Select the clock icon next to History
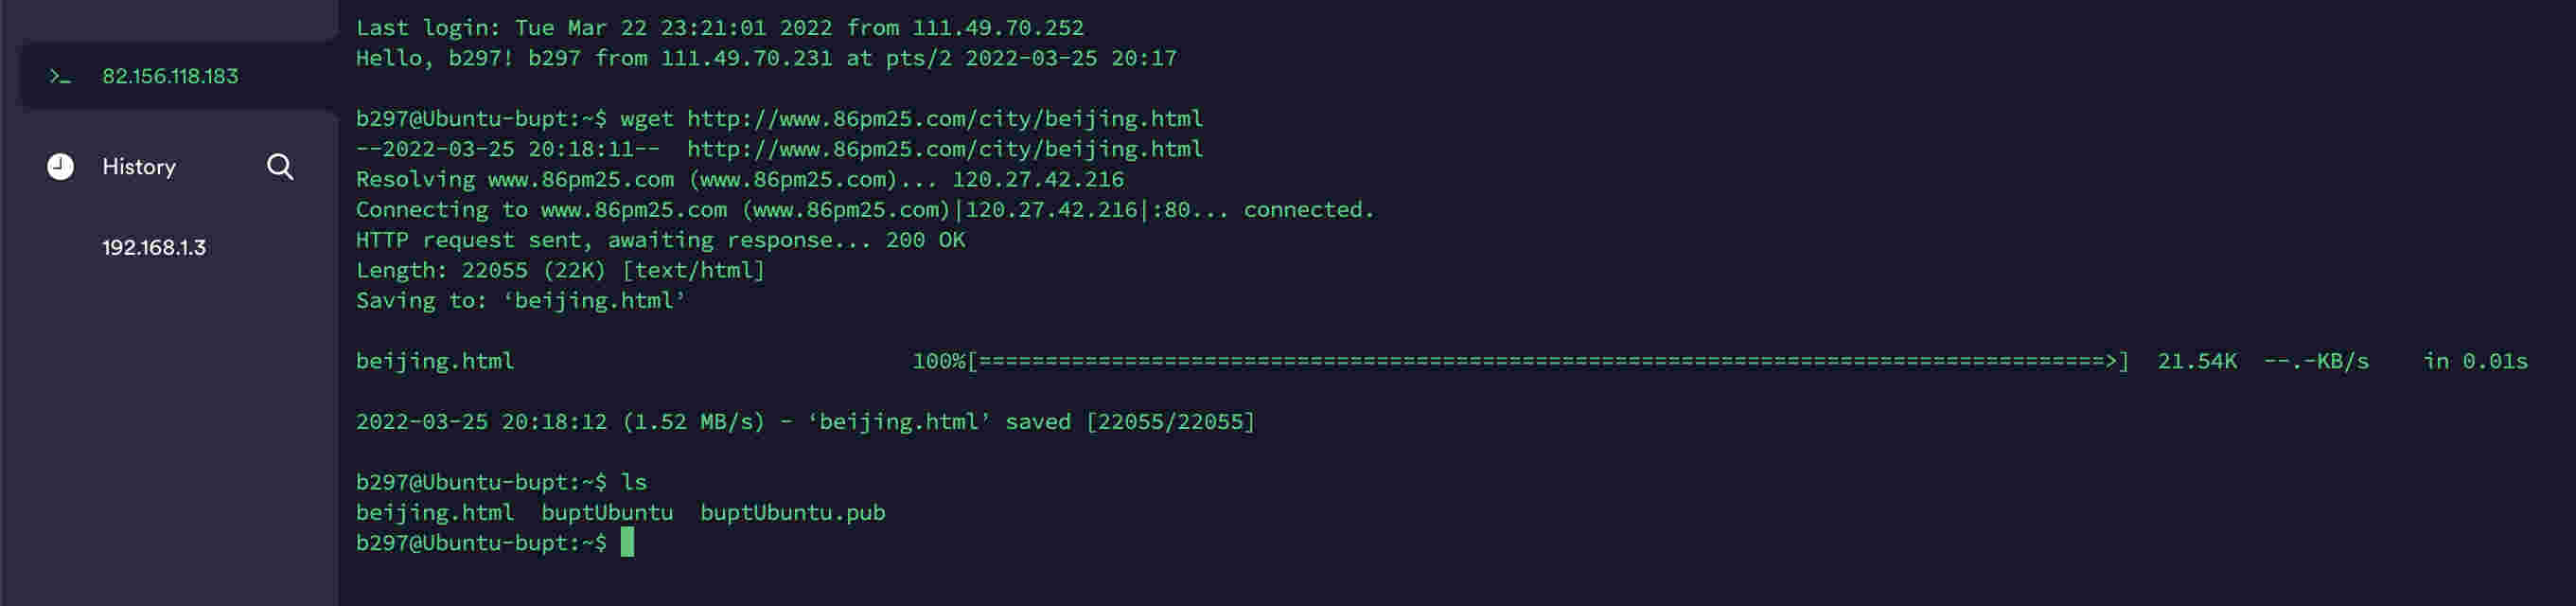The image size is (2576, 606). (60, 166)
